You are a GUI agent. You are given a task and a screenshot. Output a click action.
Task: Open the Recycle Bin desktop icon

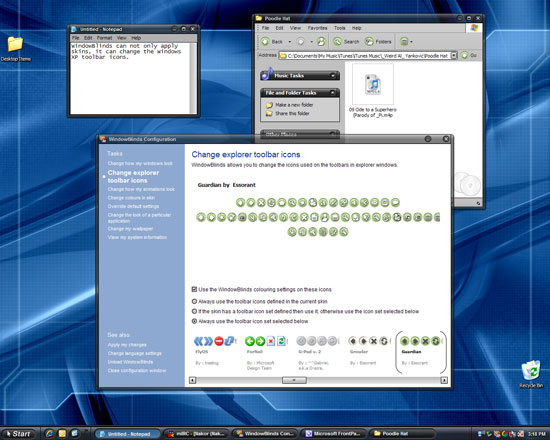pos(531,374)
